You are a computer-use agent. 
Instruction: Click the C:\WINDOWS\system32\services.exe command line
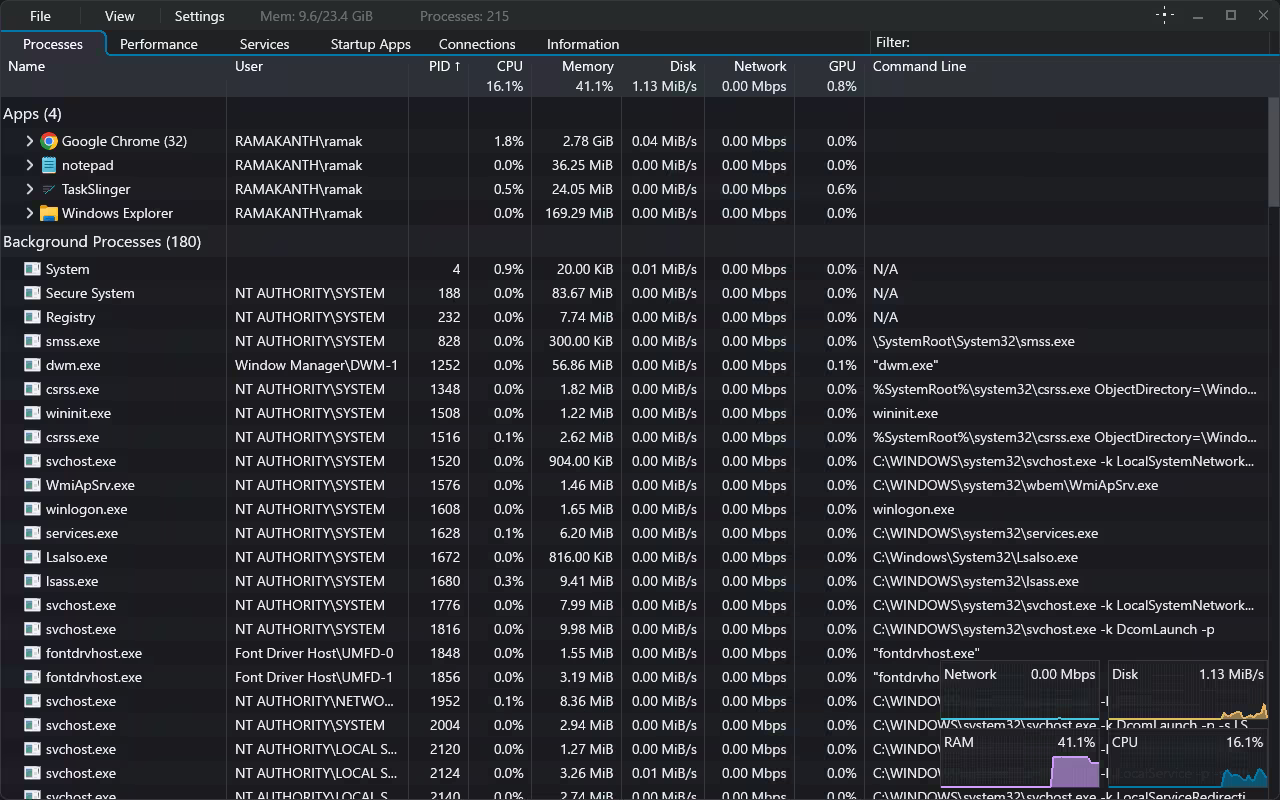click(985, 533)
